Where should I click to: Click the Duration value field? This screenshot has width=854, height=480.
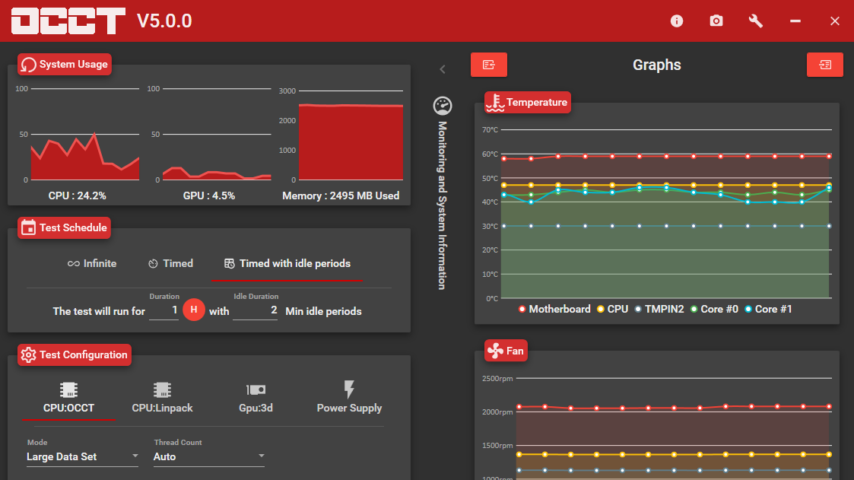163,311
